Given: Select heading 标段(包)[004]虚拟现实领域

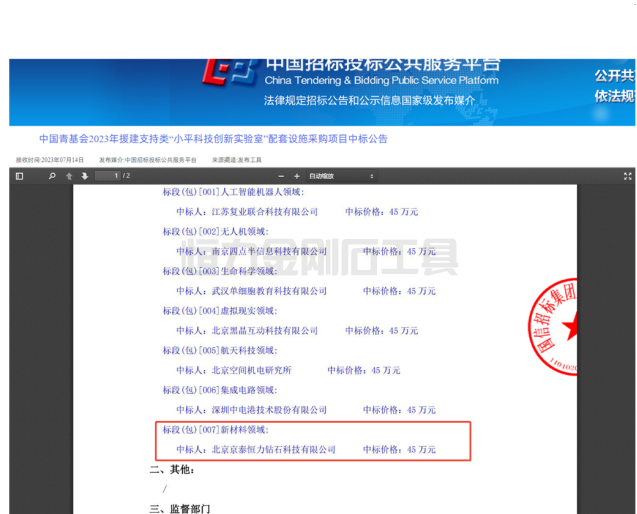Looking at the screenshot, I should coord(220,311).
